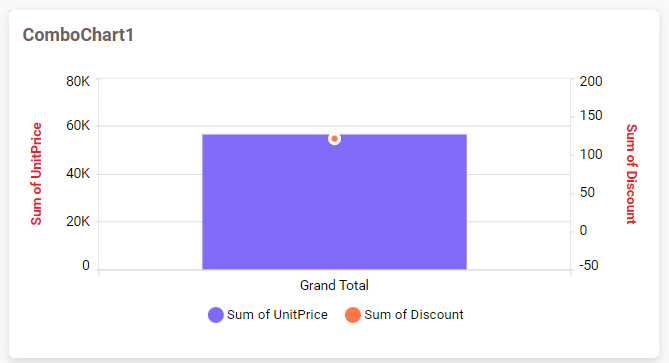Click the orange Sum of Discount legend circle
669x363 pixels.
pyautogui.click(x=353, y=315)
